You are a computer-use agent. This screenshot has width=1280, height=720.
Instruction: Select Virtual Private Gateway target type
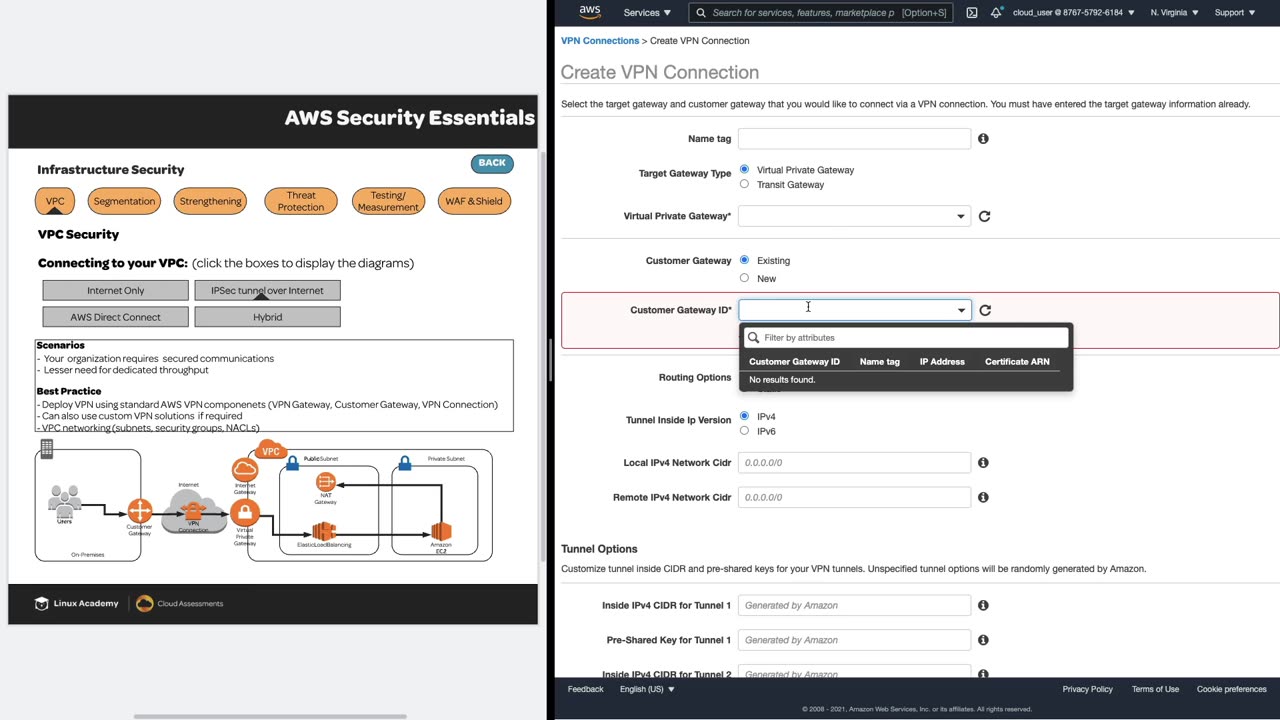[x=744, y=169]
